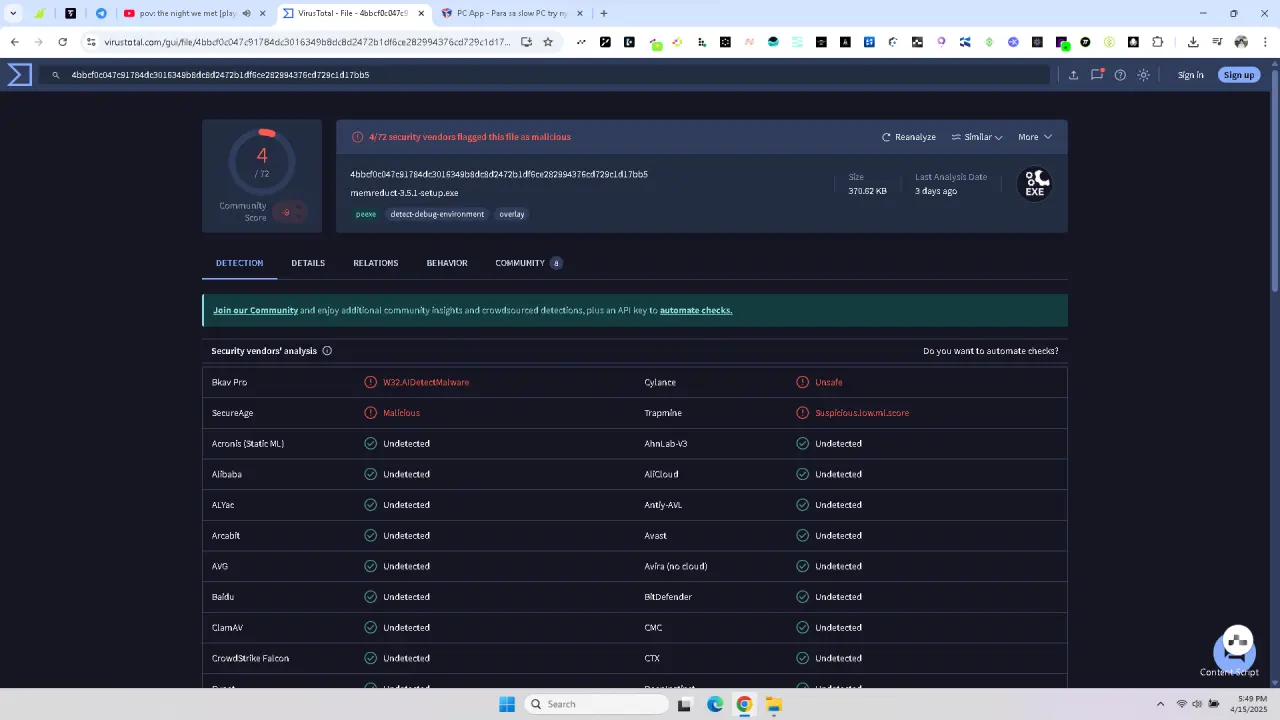1280x720 pixels.
Task: Click the malicious alert icon in banner
Action: click(357, 137)
